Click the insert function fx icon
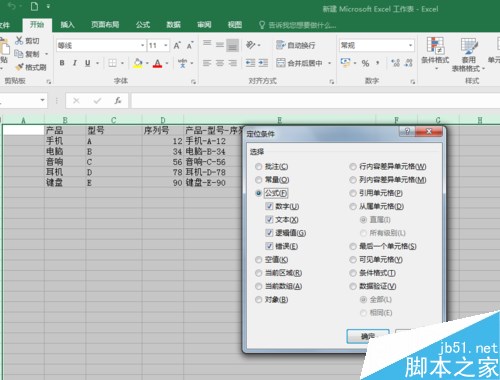Screen dimensions: 500x380 (118, 100)
